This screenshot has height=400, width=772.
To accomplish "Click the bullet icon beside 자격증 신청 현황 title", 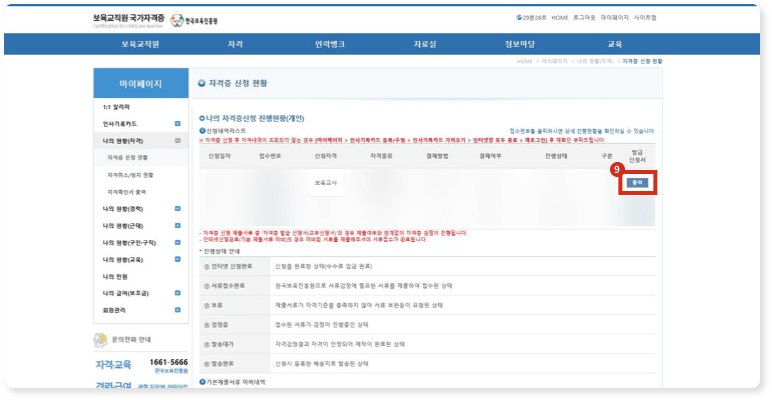I will coord(201,83).
